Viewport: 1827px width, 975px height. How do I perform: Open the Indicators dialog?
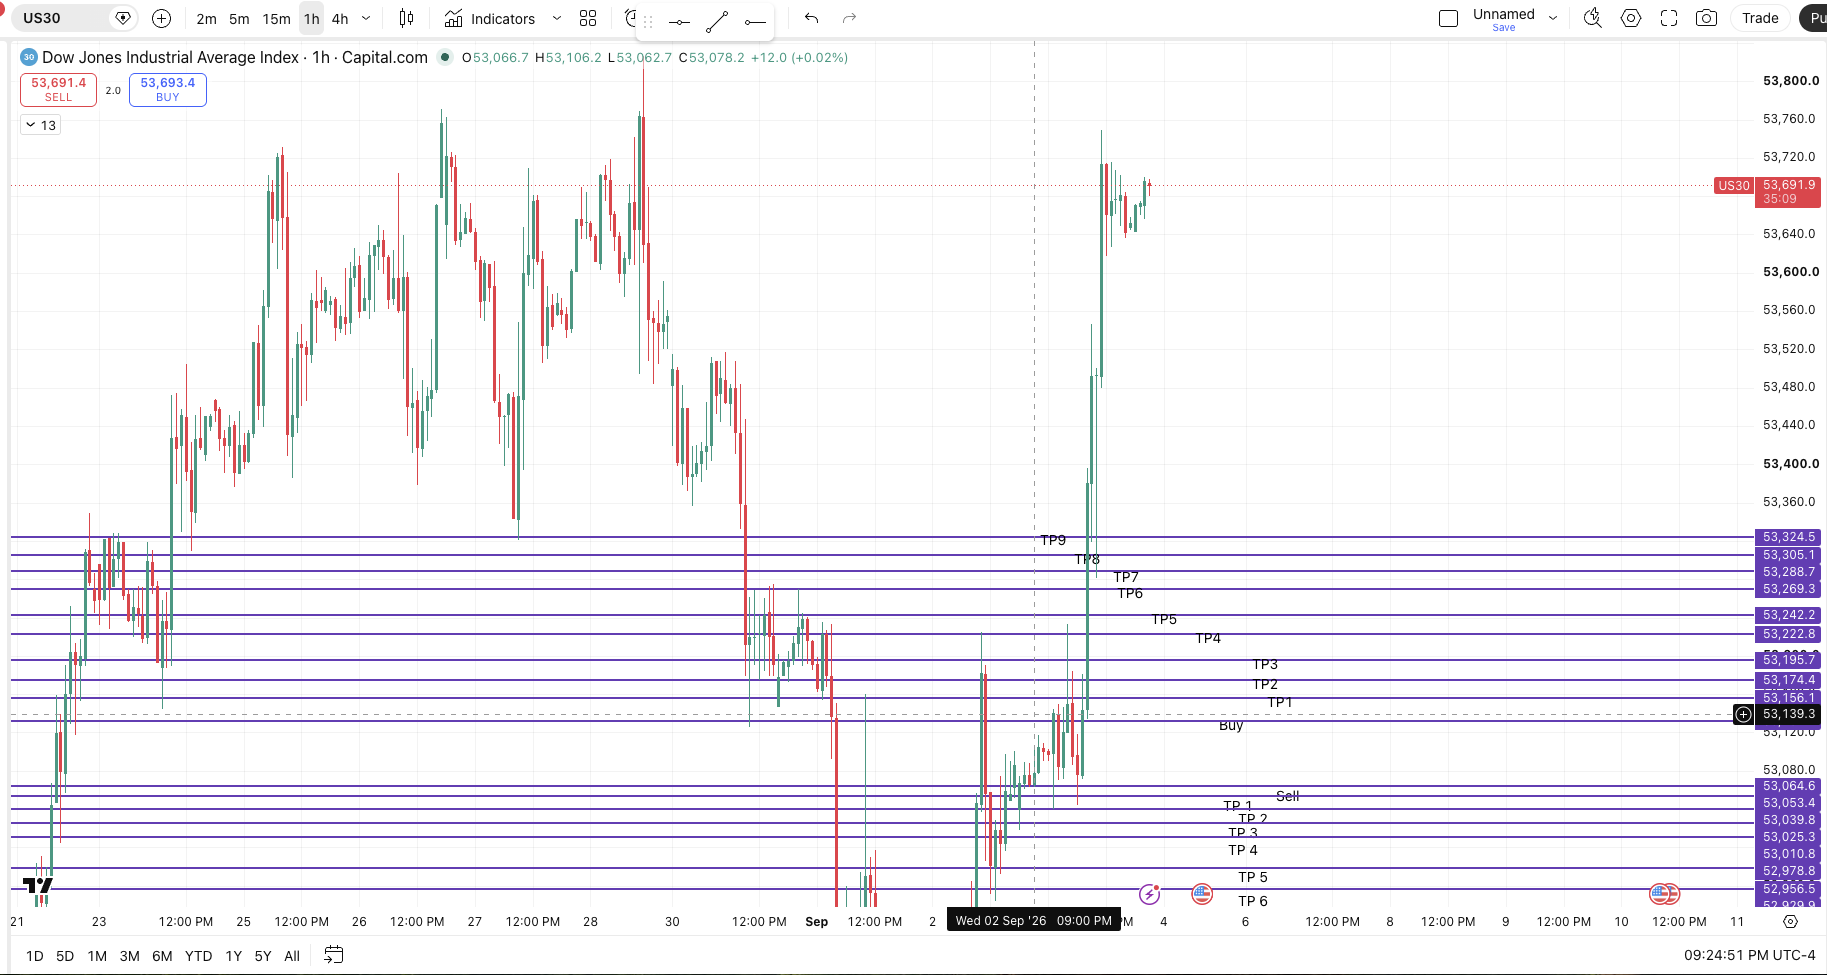click(490, 19)
